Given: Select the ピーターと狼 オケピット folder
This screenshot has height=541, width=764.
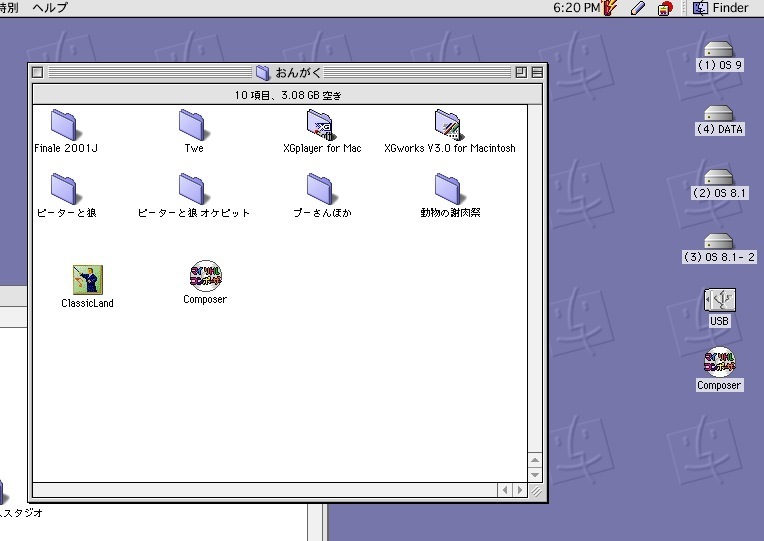Looking at the screenshot, I should [193, 189].
